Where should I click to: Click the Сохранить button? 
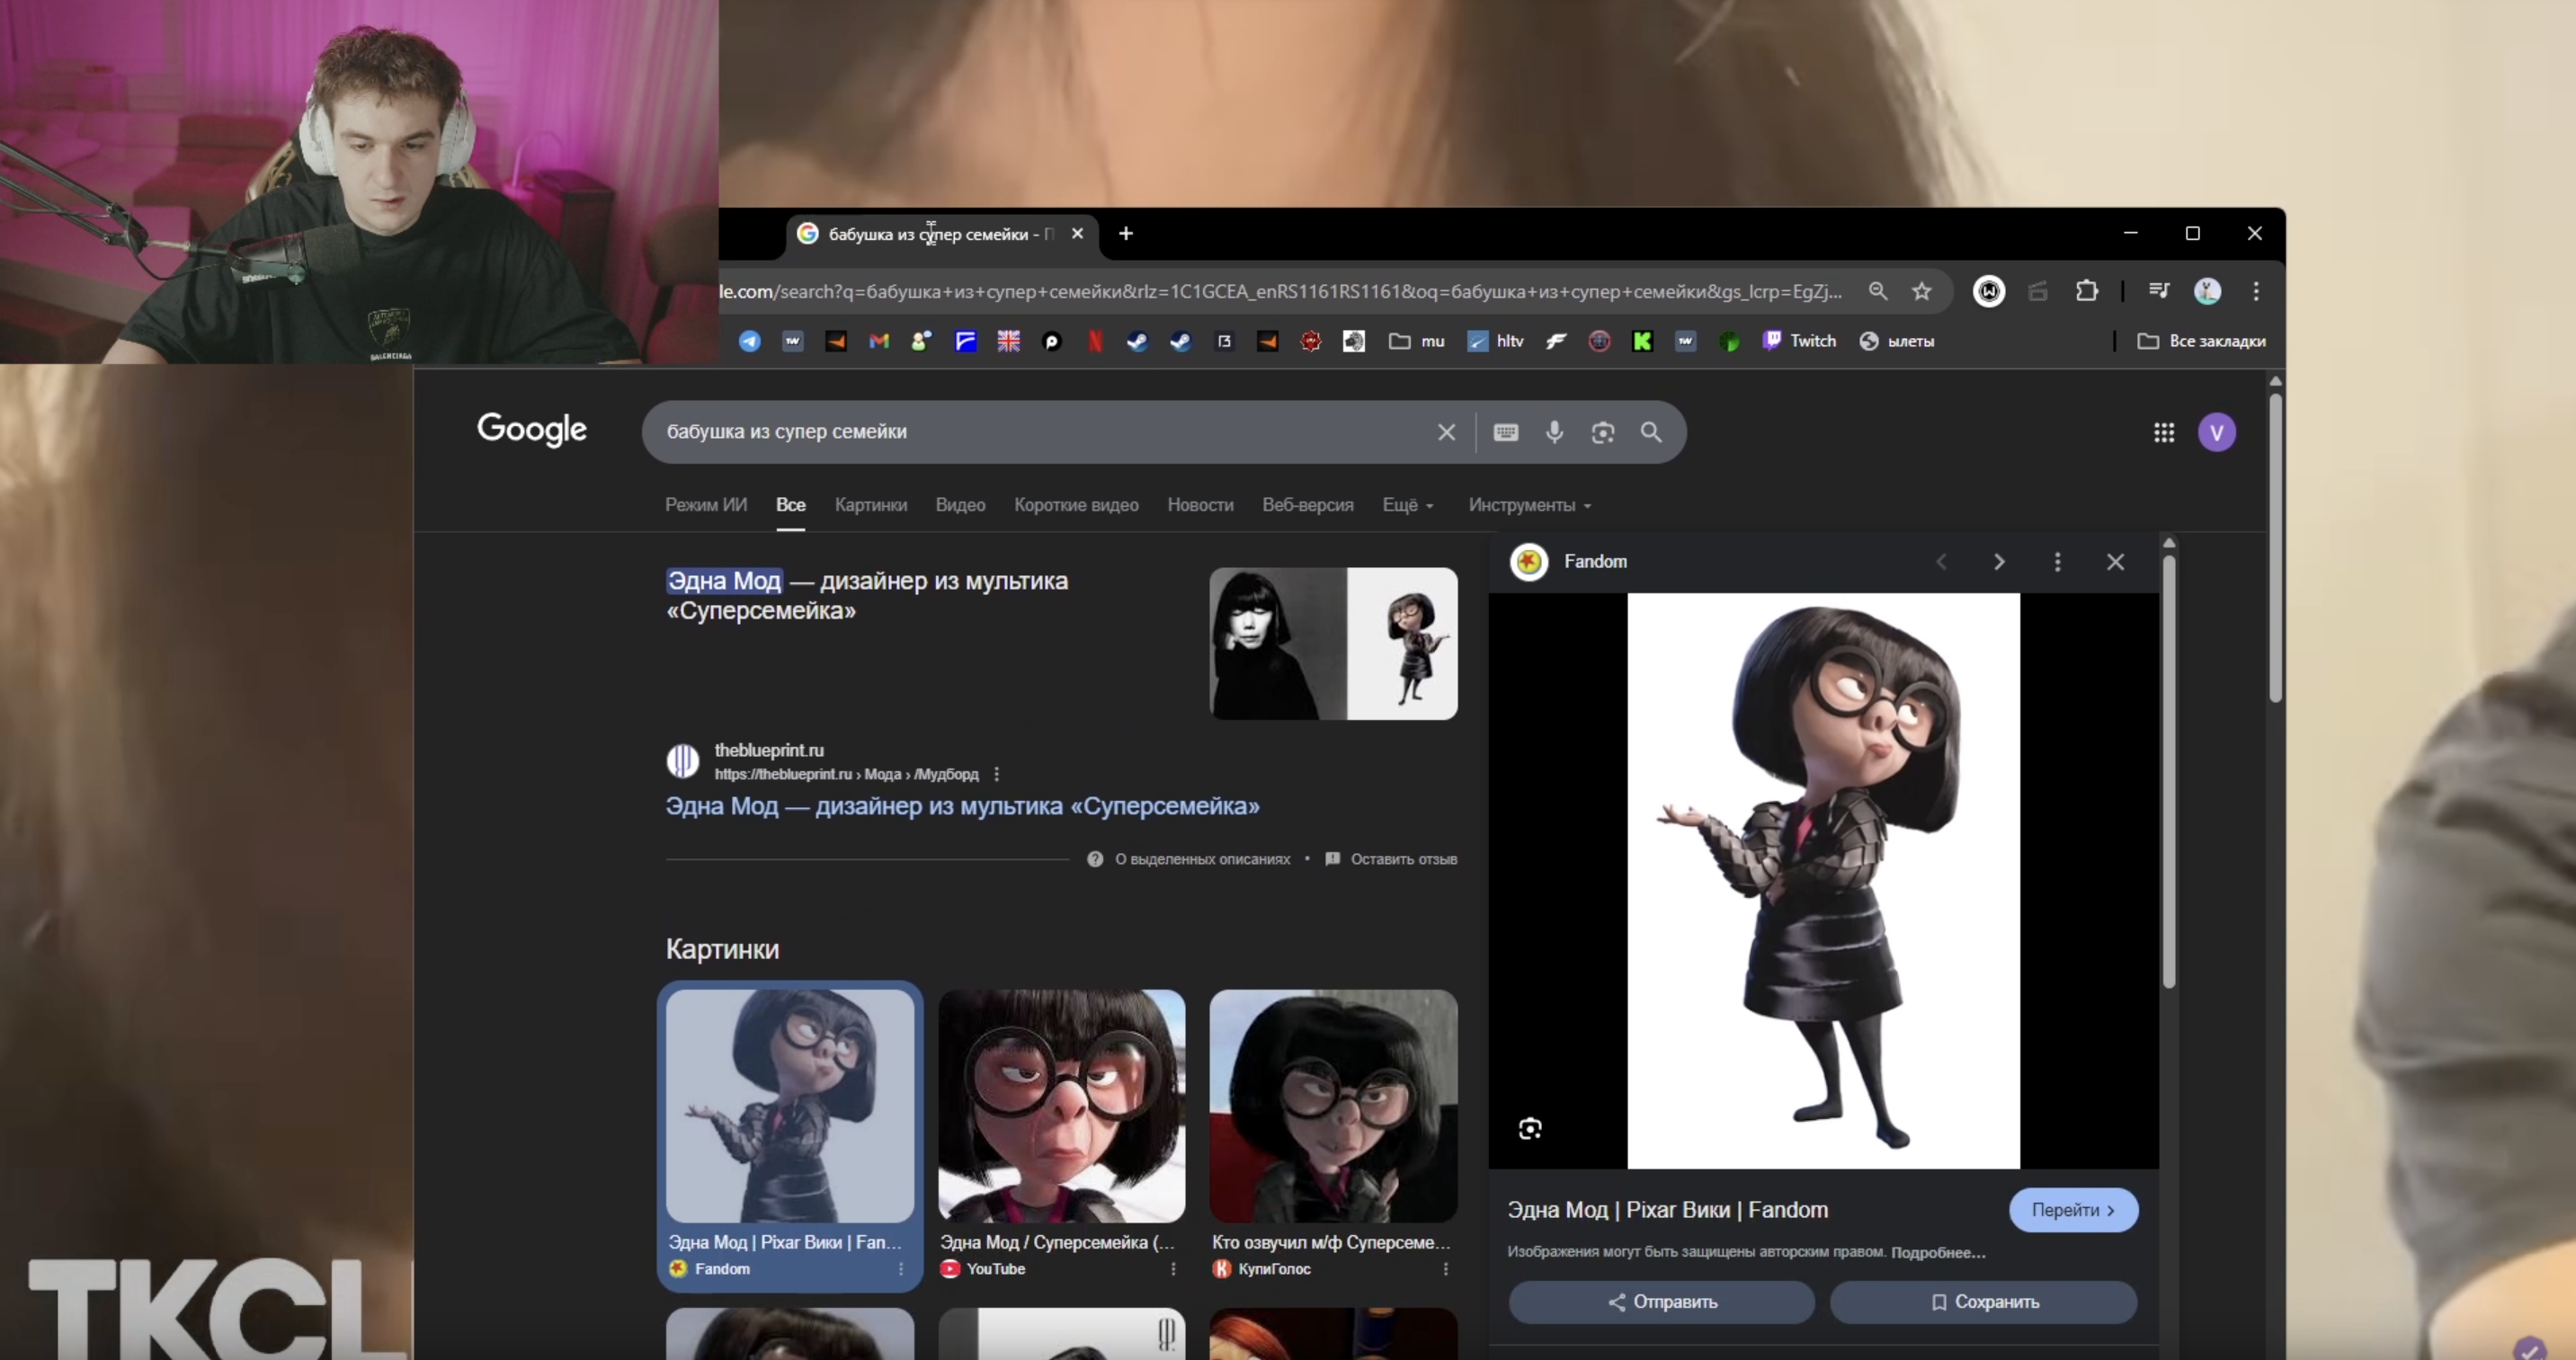click(1983, 1302)
